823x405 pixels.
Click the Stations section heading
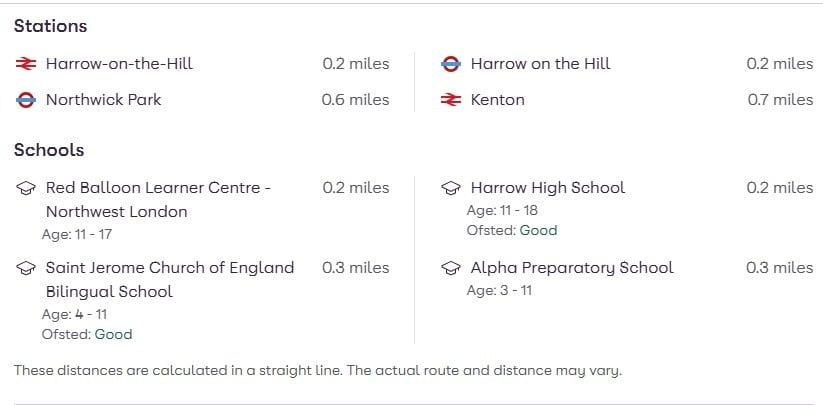pos(50,26)
